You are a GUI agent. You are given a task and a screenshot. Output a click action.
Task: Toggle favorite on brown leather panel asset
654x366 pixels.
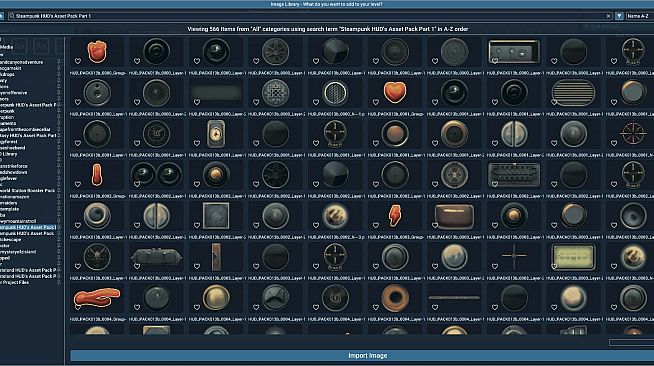pyautogui.click(x=435, y=225)
